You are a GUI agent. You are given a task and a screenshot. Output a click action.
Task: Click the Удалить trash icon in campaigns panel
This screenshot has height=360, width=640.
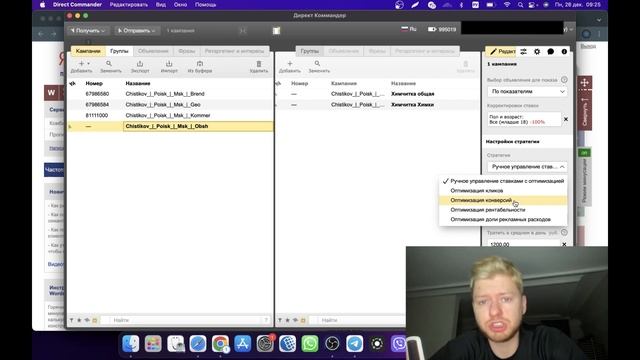click(259, 64)
